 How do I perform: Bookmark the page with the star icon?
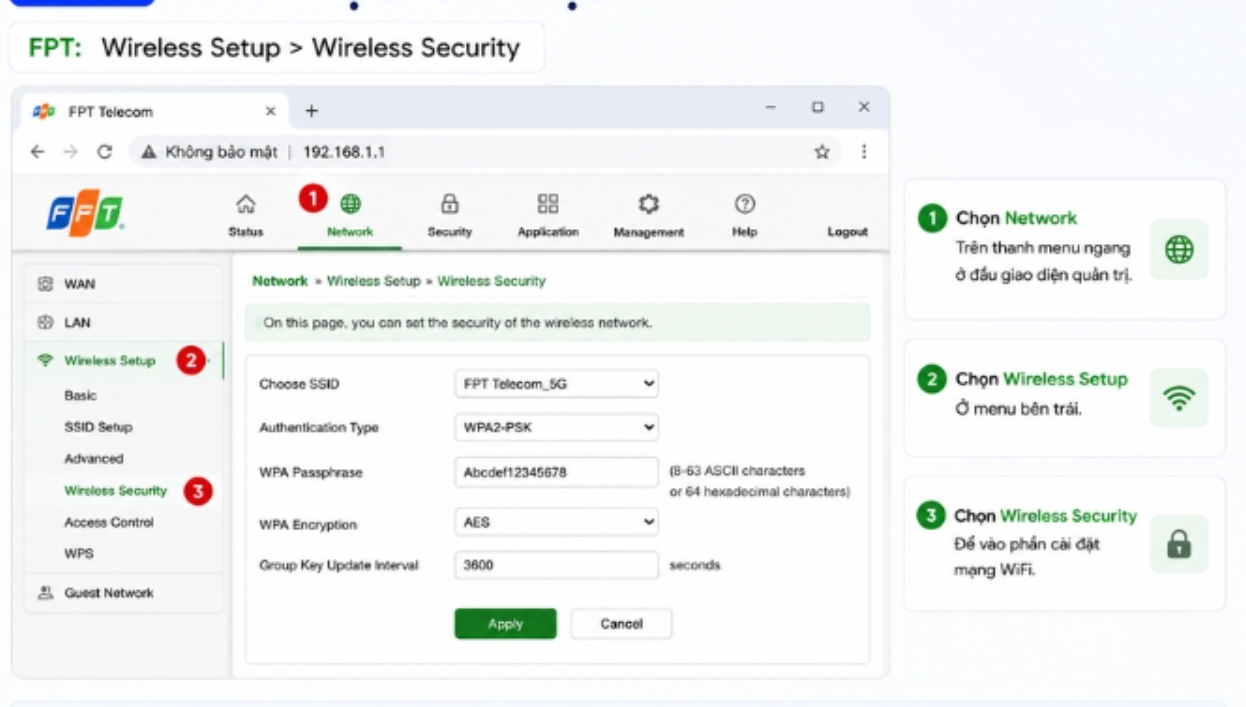coord(822,152)
